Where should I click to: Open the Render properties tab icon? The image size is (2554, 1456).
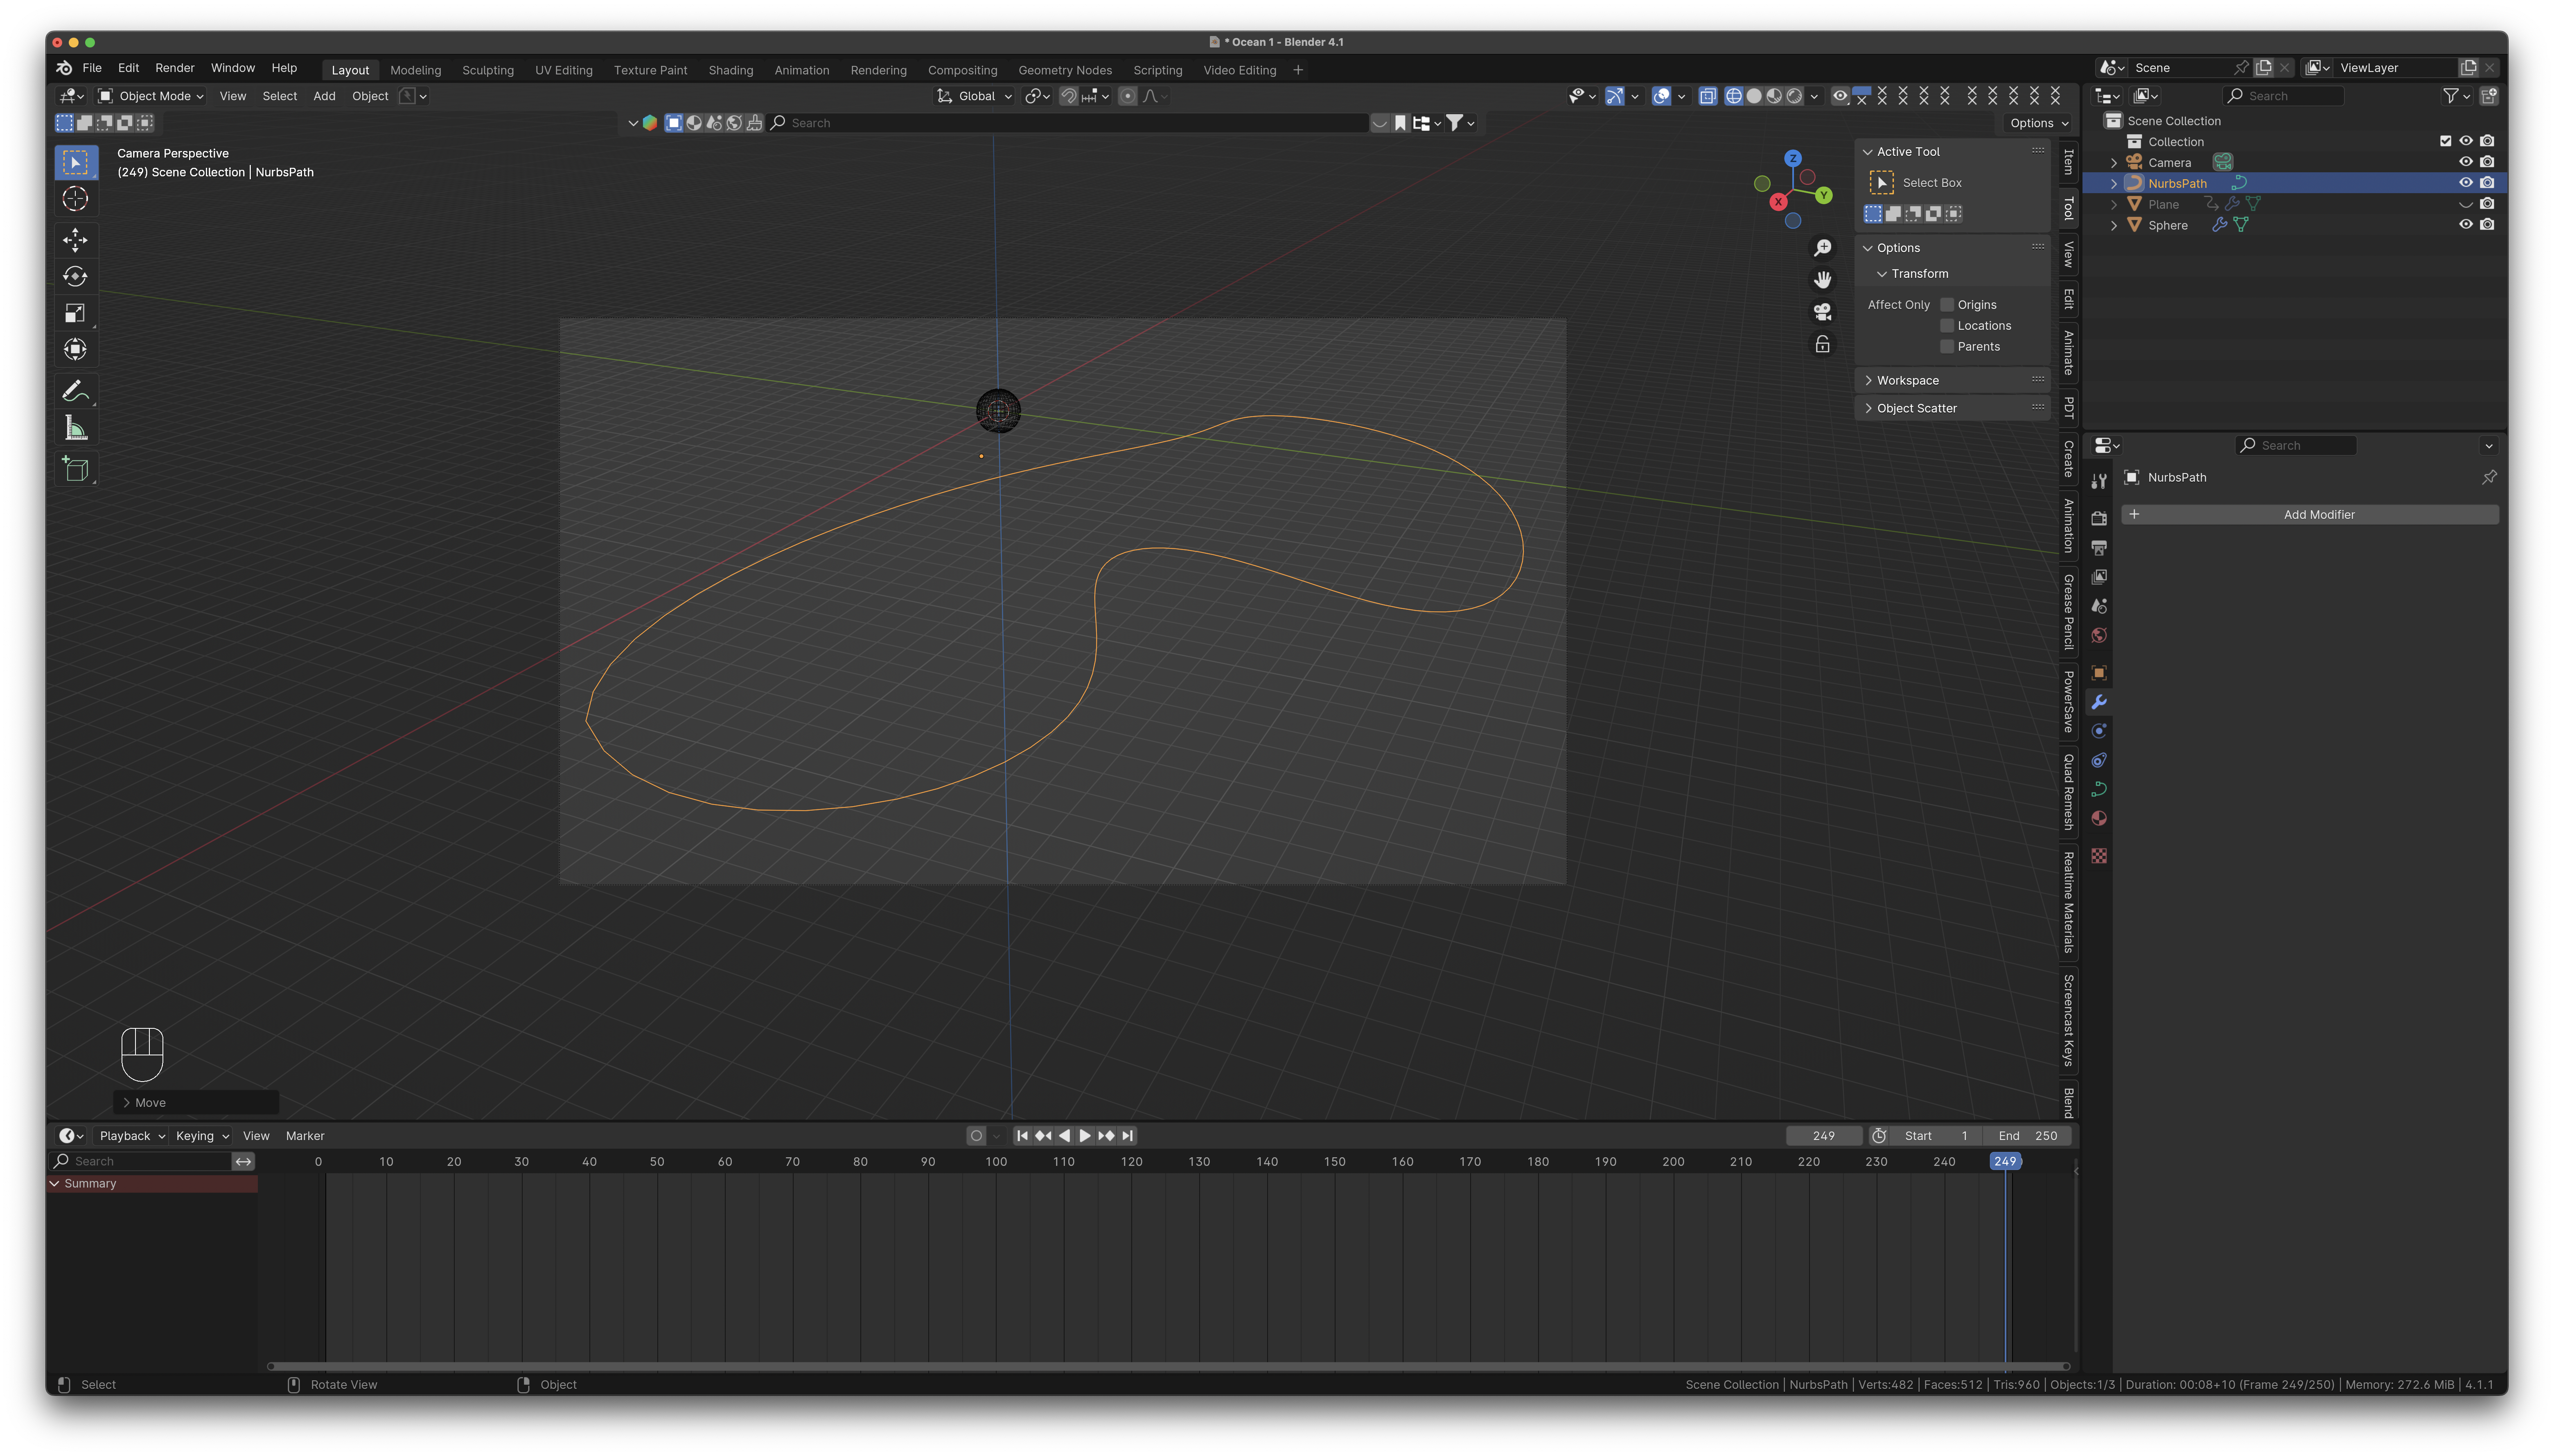coord(2099,518)
